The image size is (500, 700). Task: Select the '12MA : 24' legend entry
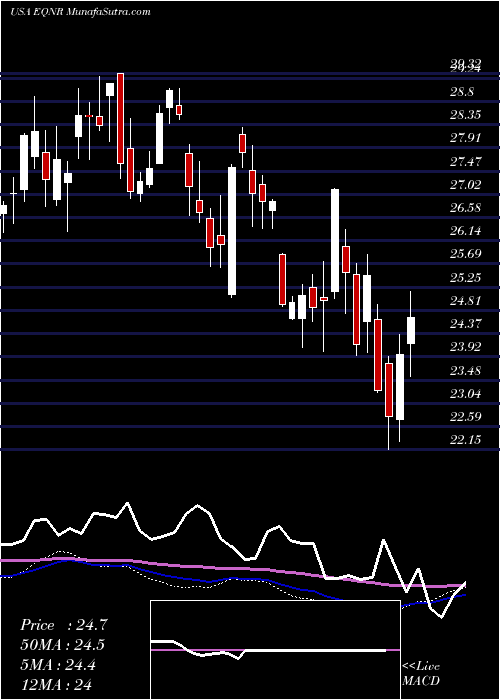click(57, 684)
